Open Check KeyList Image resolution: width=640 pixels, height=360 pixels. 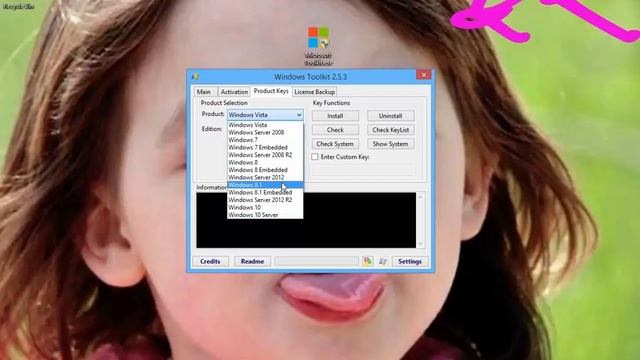click(x=391, y=130)
